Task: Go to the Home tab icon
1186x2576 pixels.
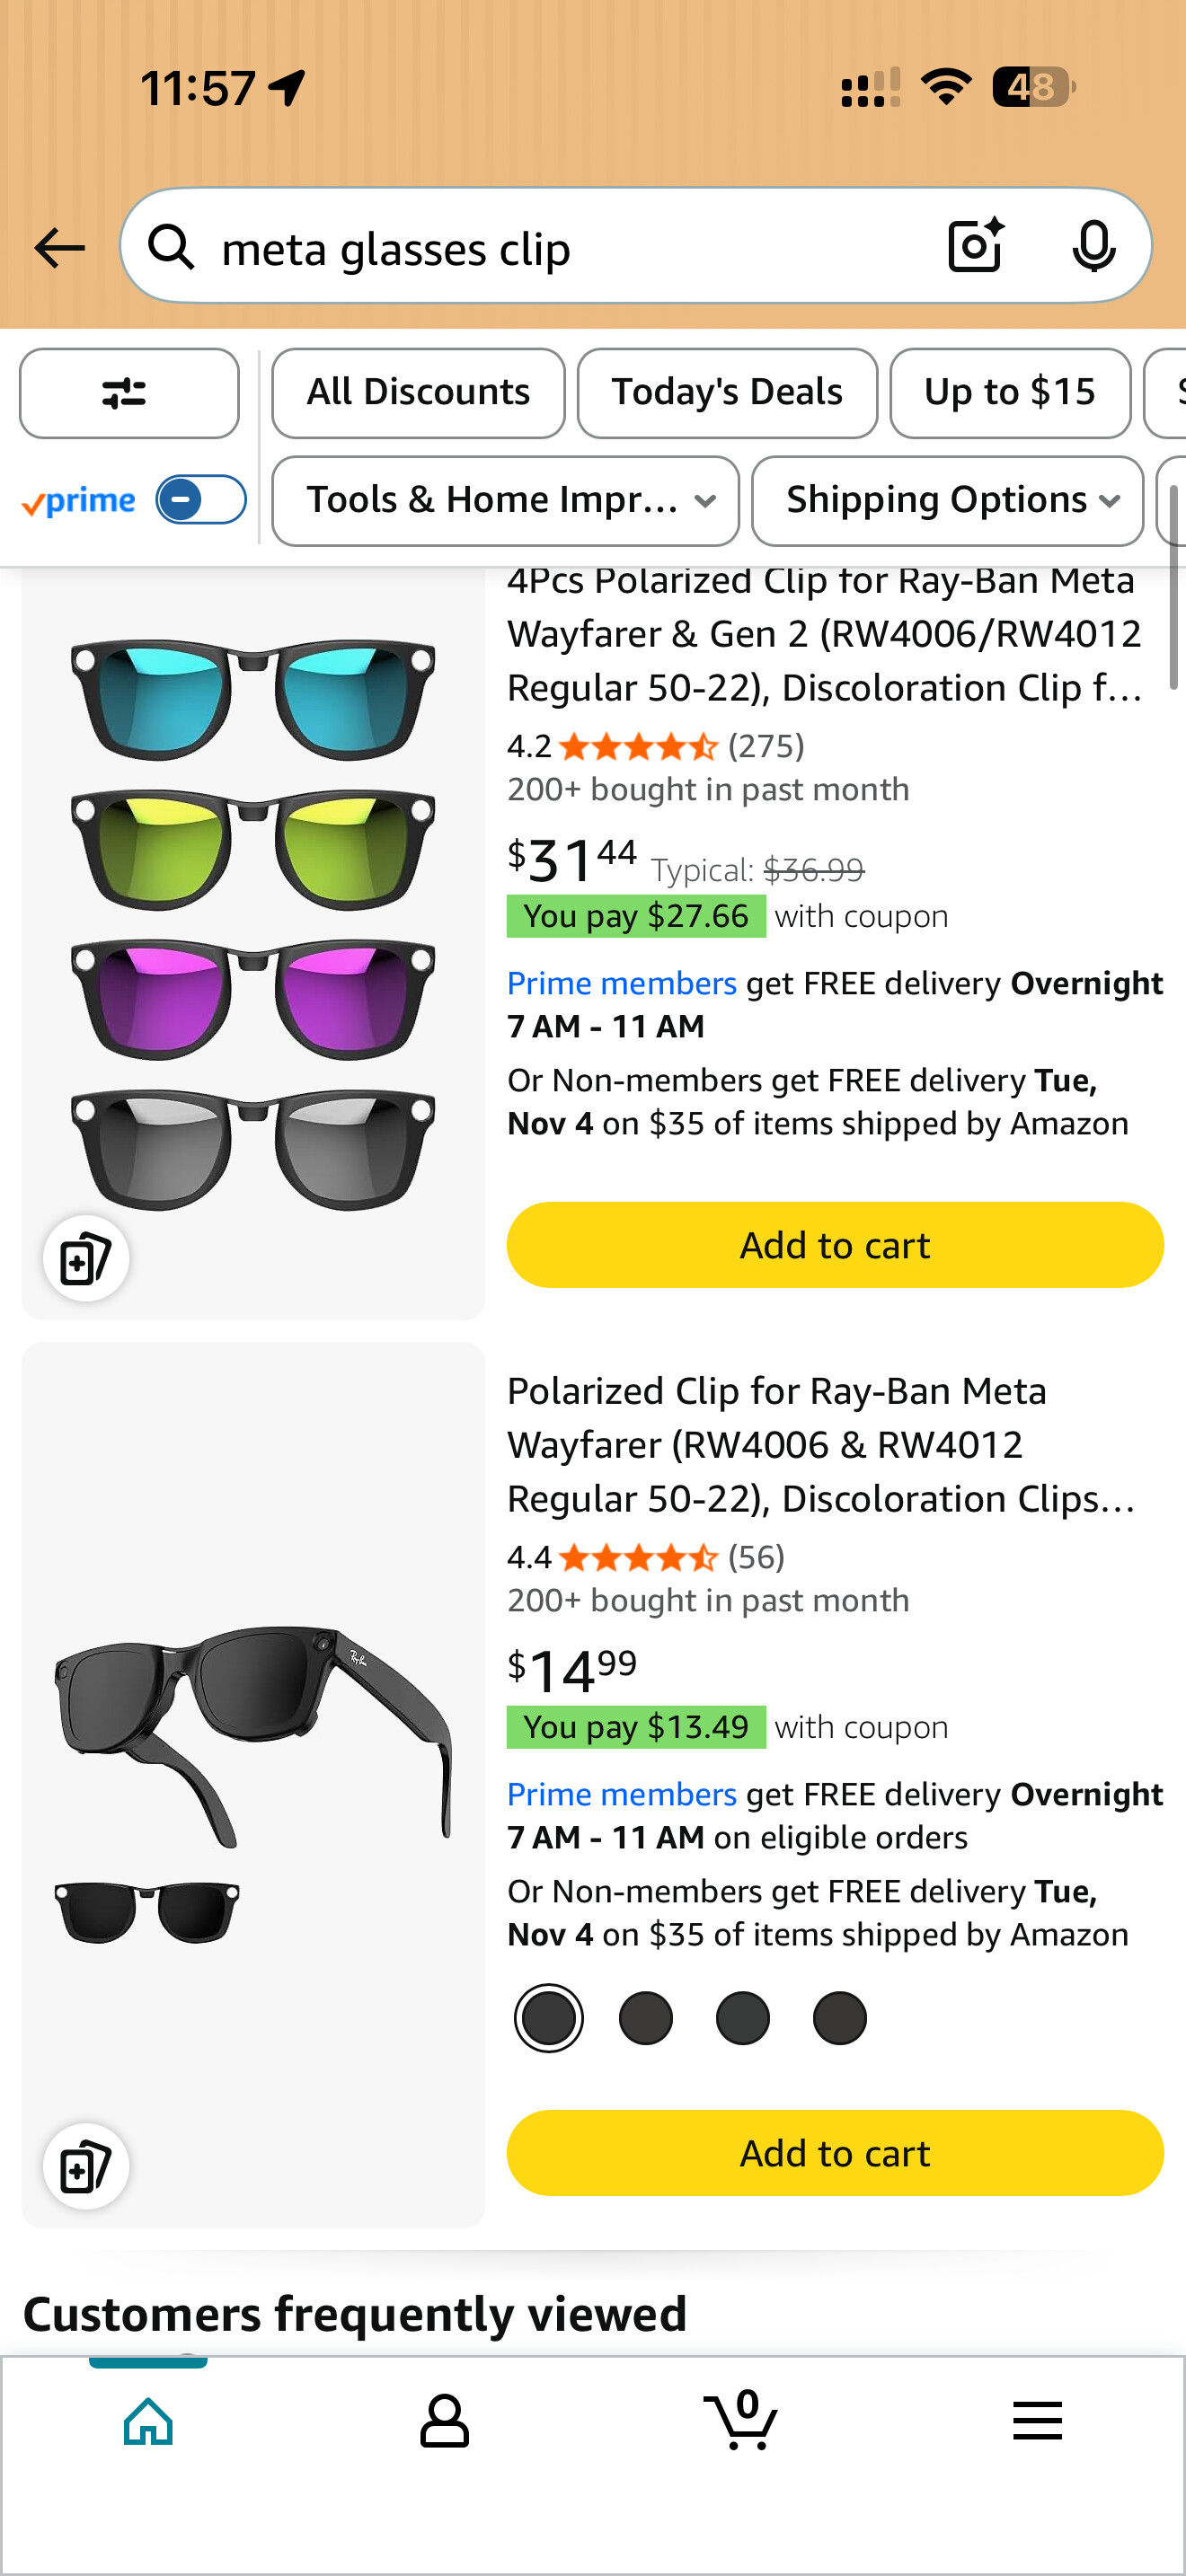Action: [x=148, y=2421]
